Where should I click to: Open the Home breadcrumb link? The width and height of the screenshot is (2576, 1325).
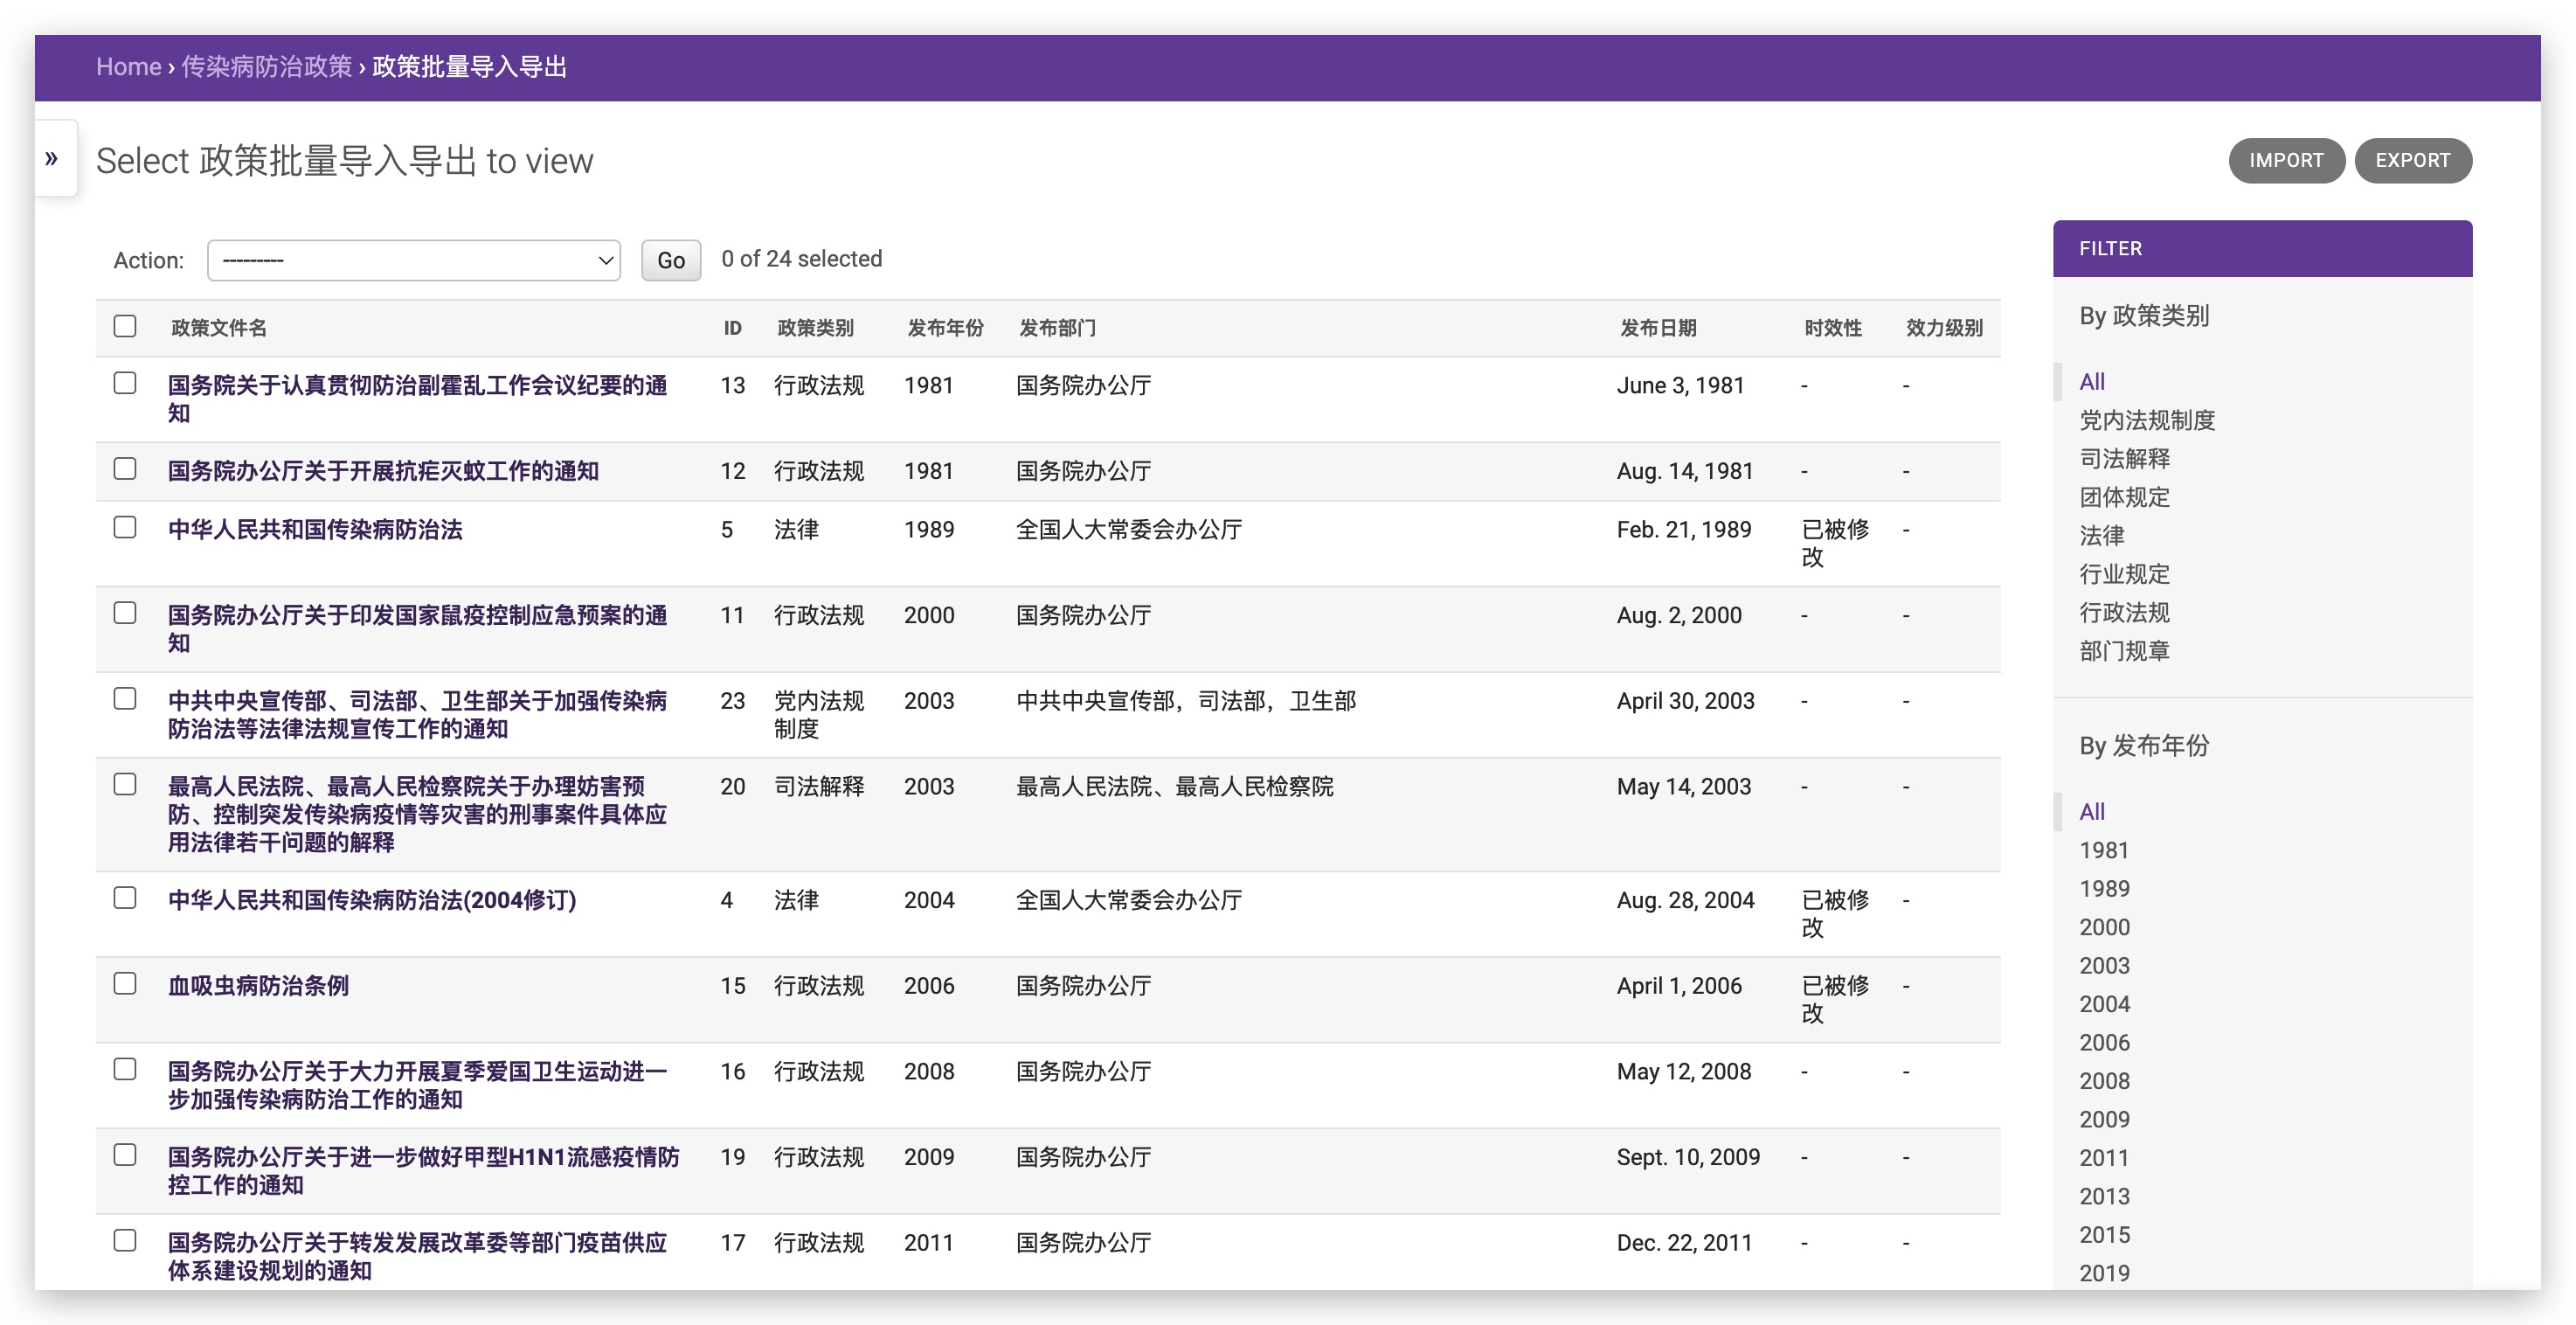(x=128, y=67)
